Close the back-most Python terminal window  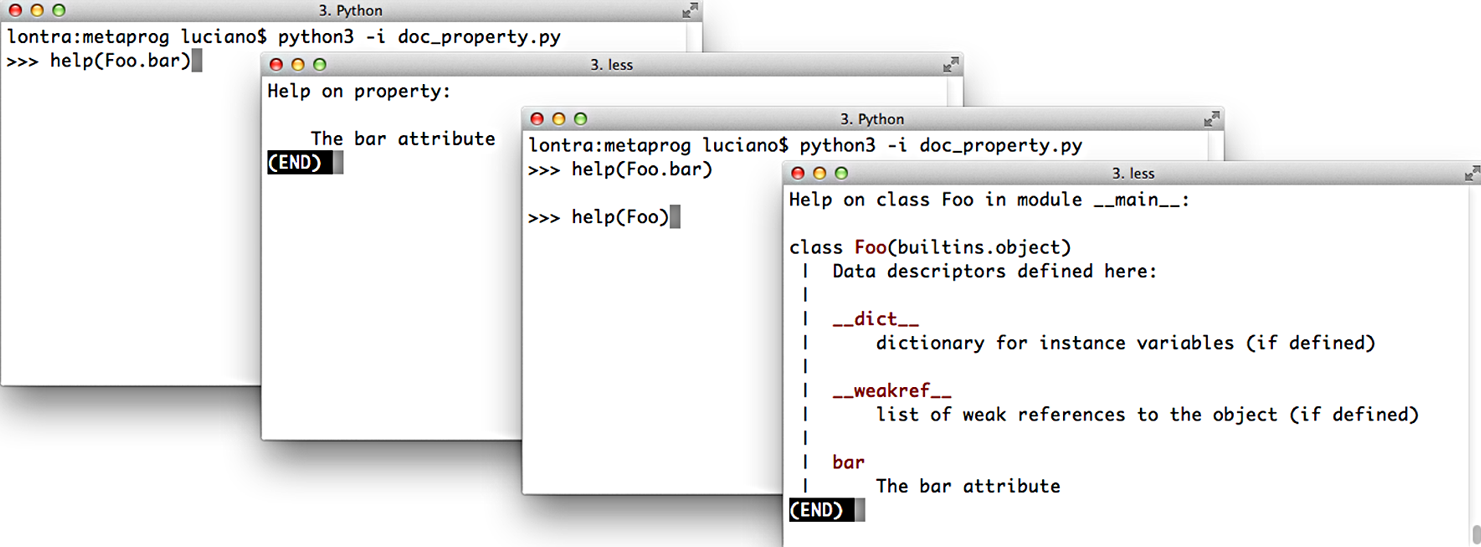15,11
